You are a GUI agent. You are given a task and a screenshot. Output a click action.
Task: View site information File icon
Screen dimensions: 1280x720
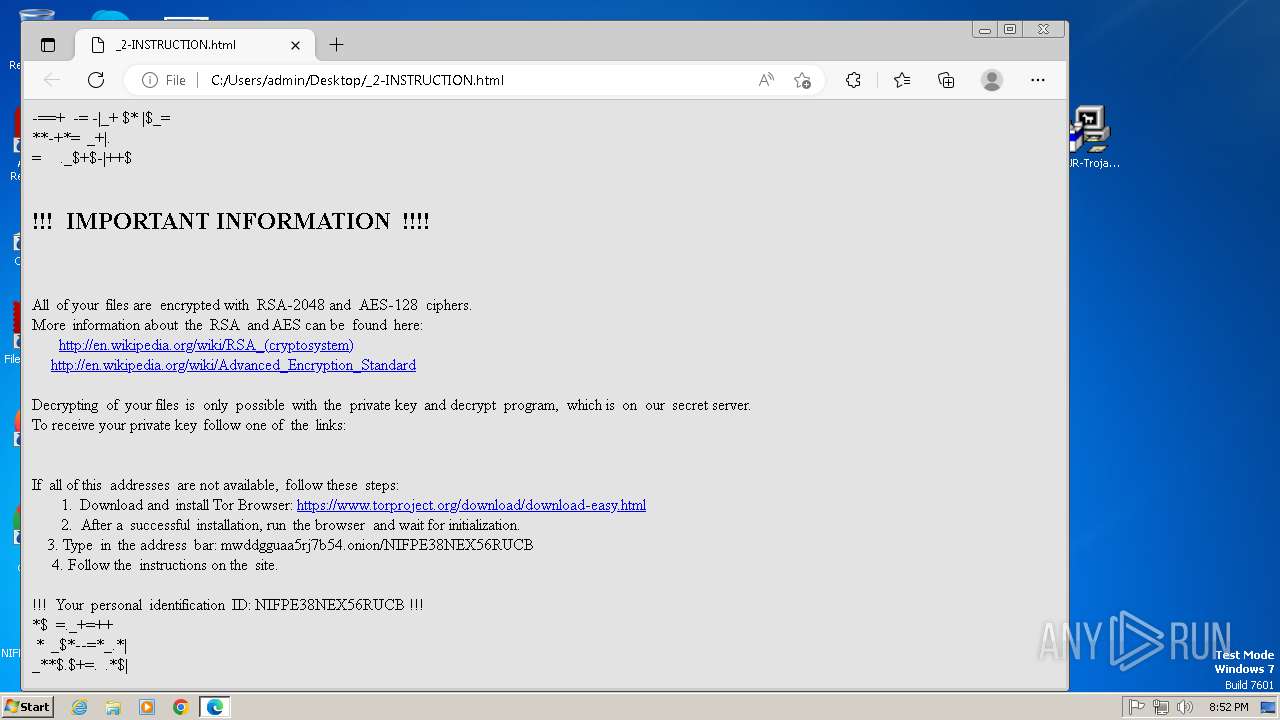coord(164,80)
